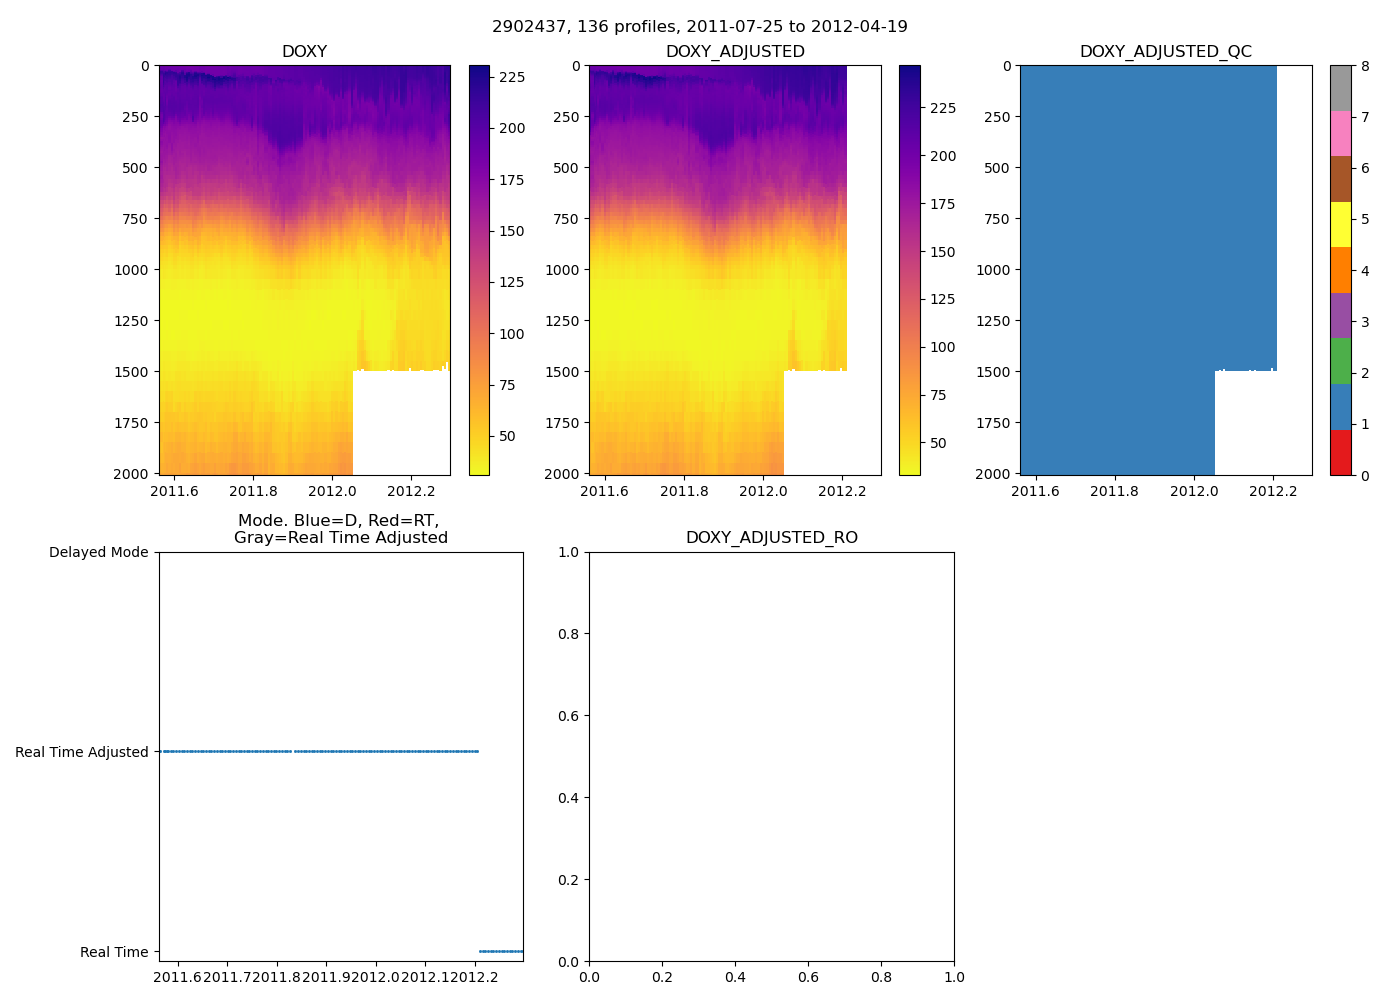
Task: Click the purple QC colorbar segment
Action: pos(1340,316)
